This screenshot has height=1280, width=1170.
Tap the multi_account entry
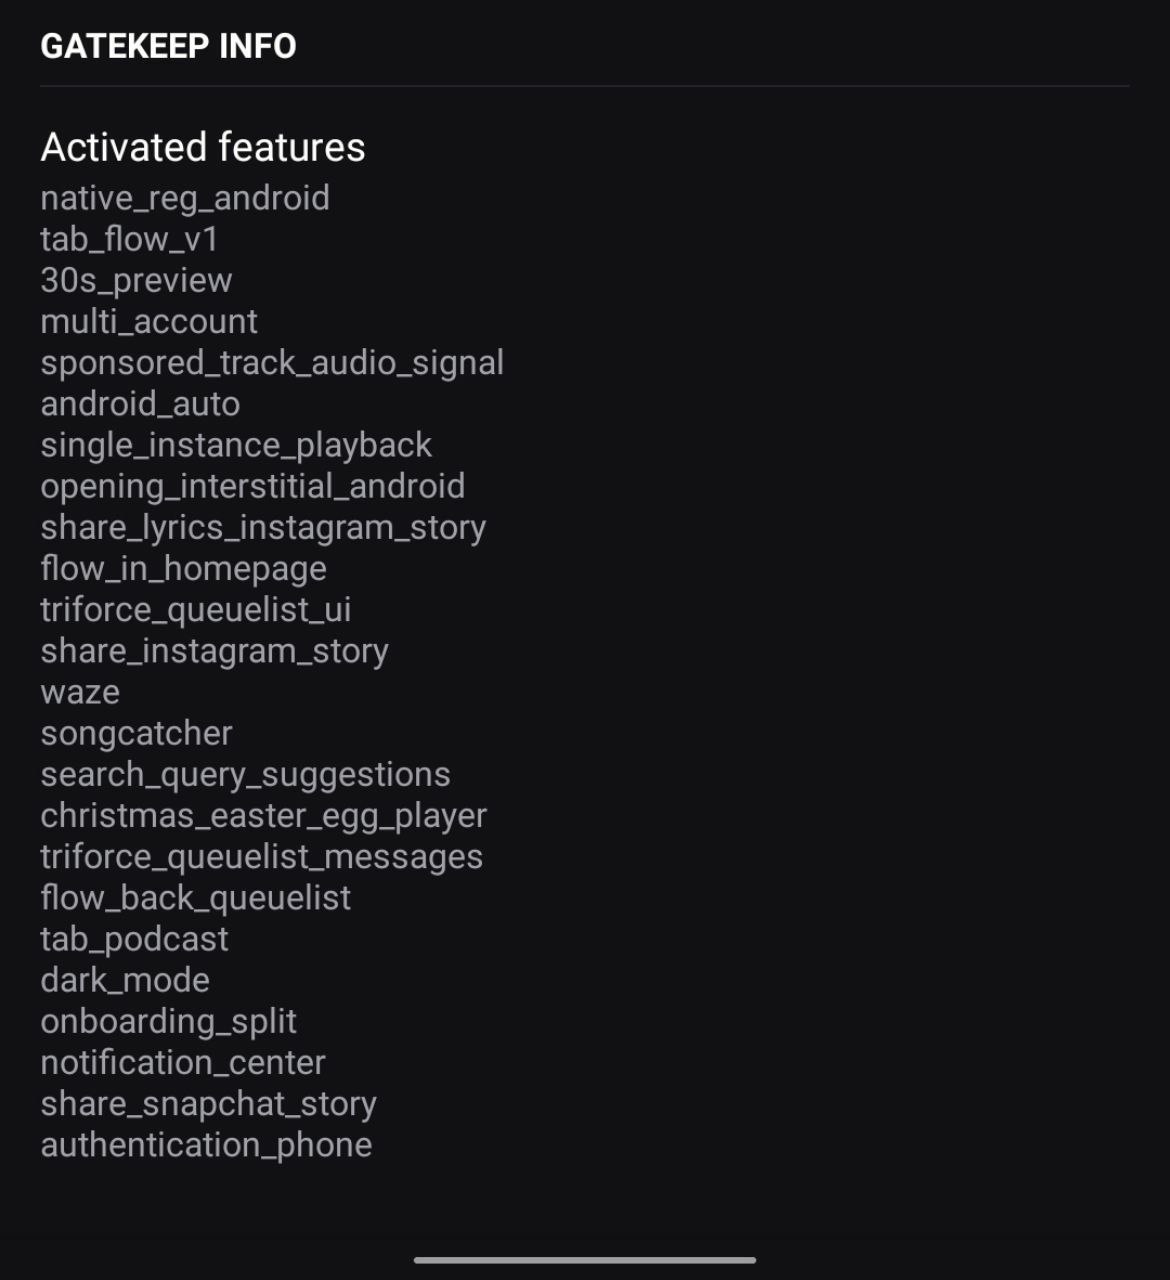pos(149,321)
